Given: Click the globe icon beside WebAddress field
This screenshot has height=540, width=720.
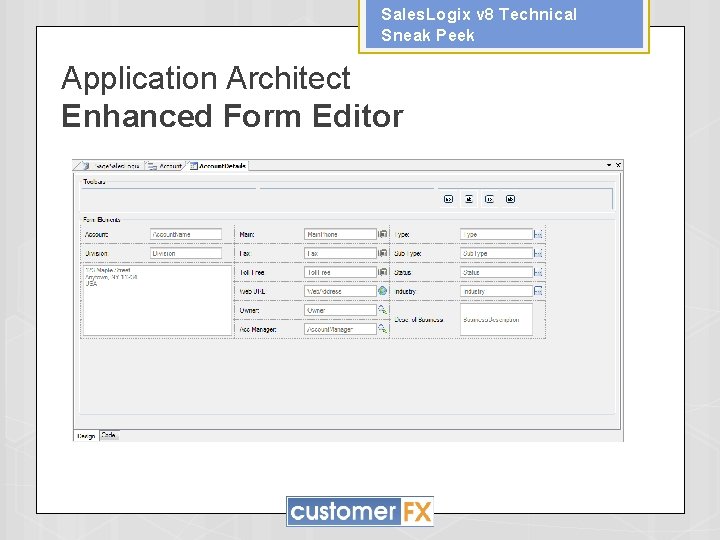Looking at the screenshot, I should [382, 291].
